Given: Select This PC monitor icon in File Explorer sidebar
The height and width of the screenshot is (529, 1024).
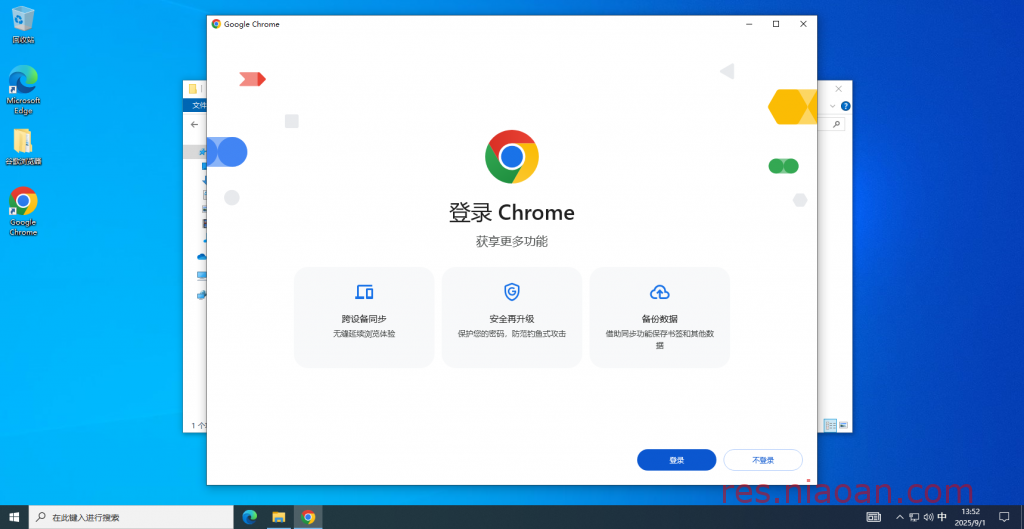Looking at the screenshot, I should click(x=202, y=276).
